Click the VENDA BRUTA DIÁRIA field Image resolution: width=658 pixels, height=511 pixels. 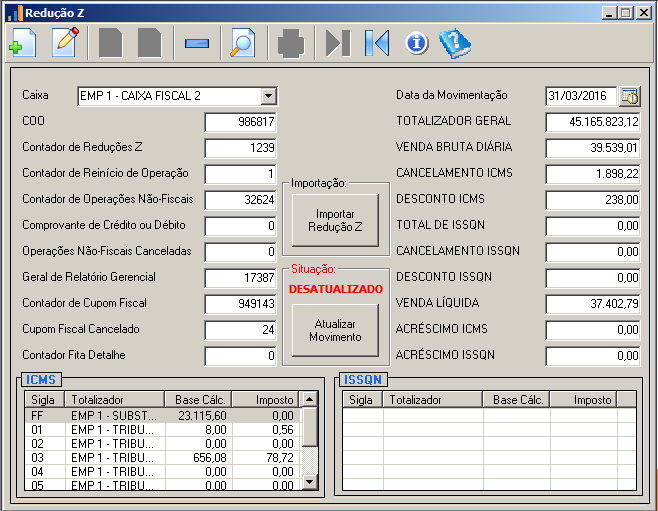click(x=593, y=148)
